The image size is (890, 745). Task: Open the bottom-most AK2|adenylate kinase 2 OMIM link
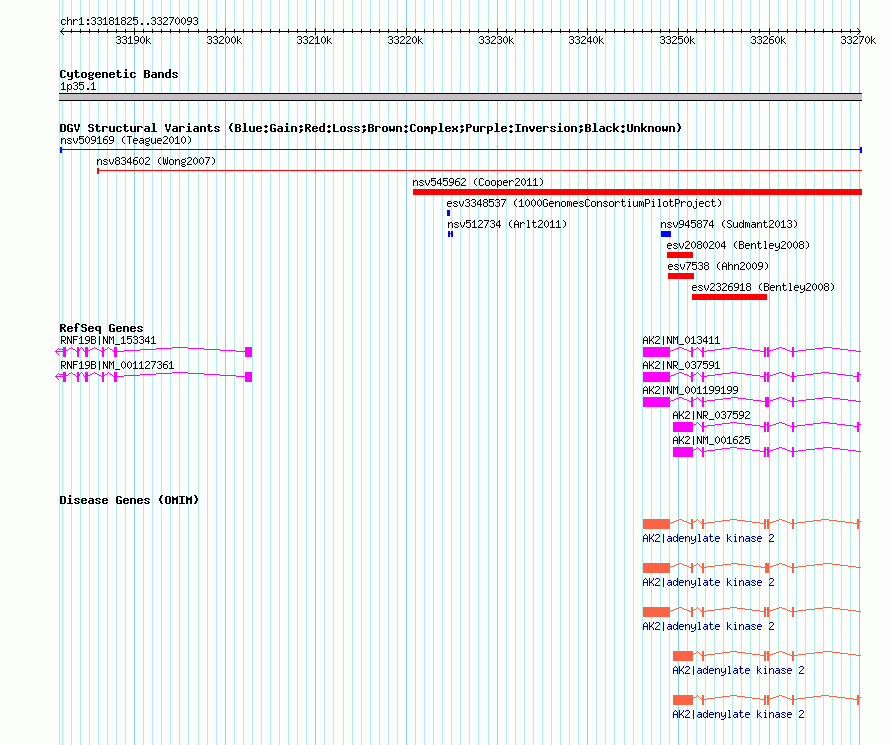(x=738, y=714)
